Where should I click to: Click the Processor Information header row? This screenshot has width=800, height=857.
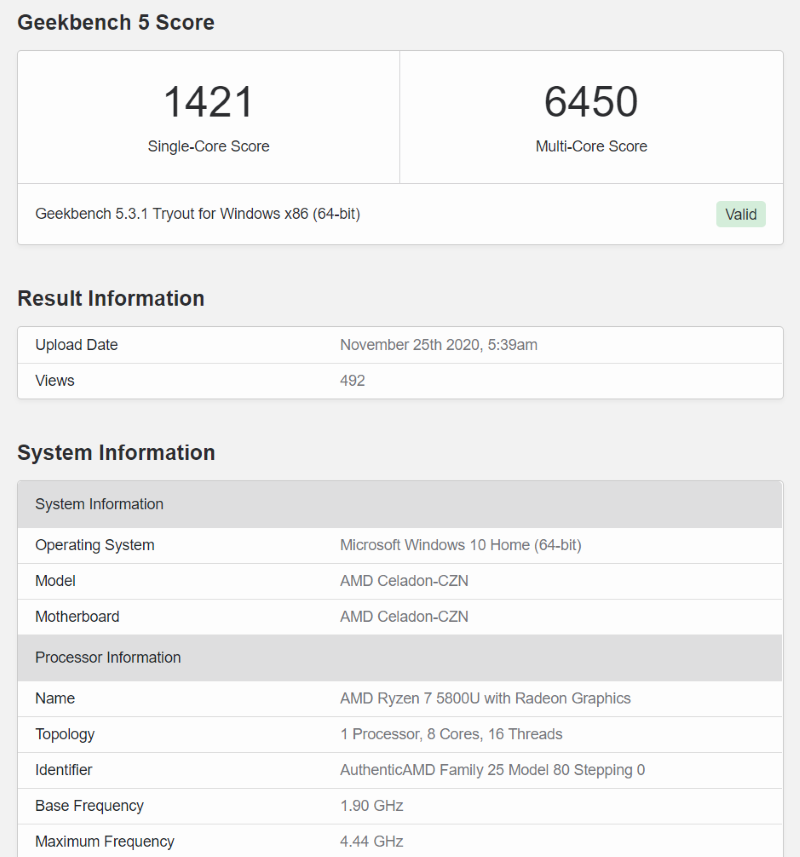(400, 658)
